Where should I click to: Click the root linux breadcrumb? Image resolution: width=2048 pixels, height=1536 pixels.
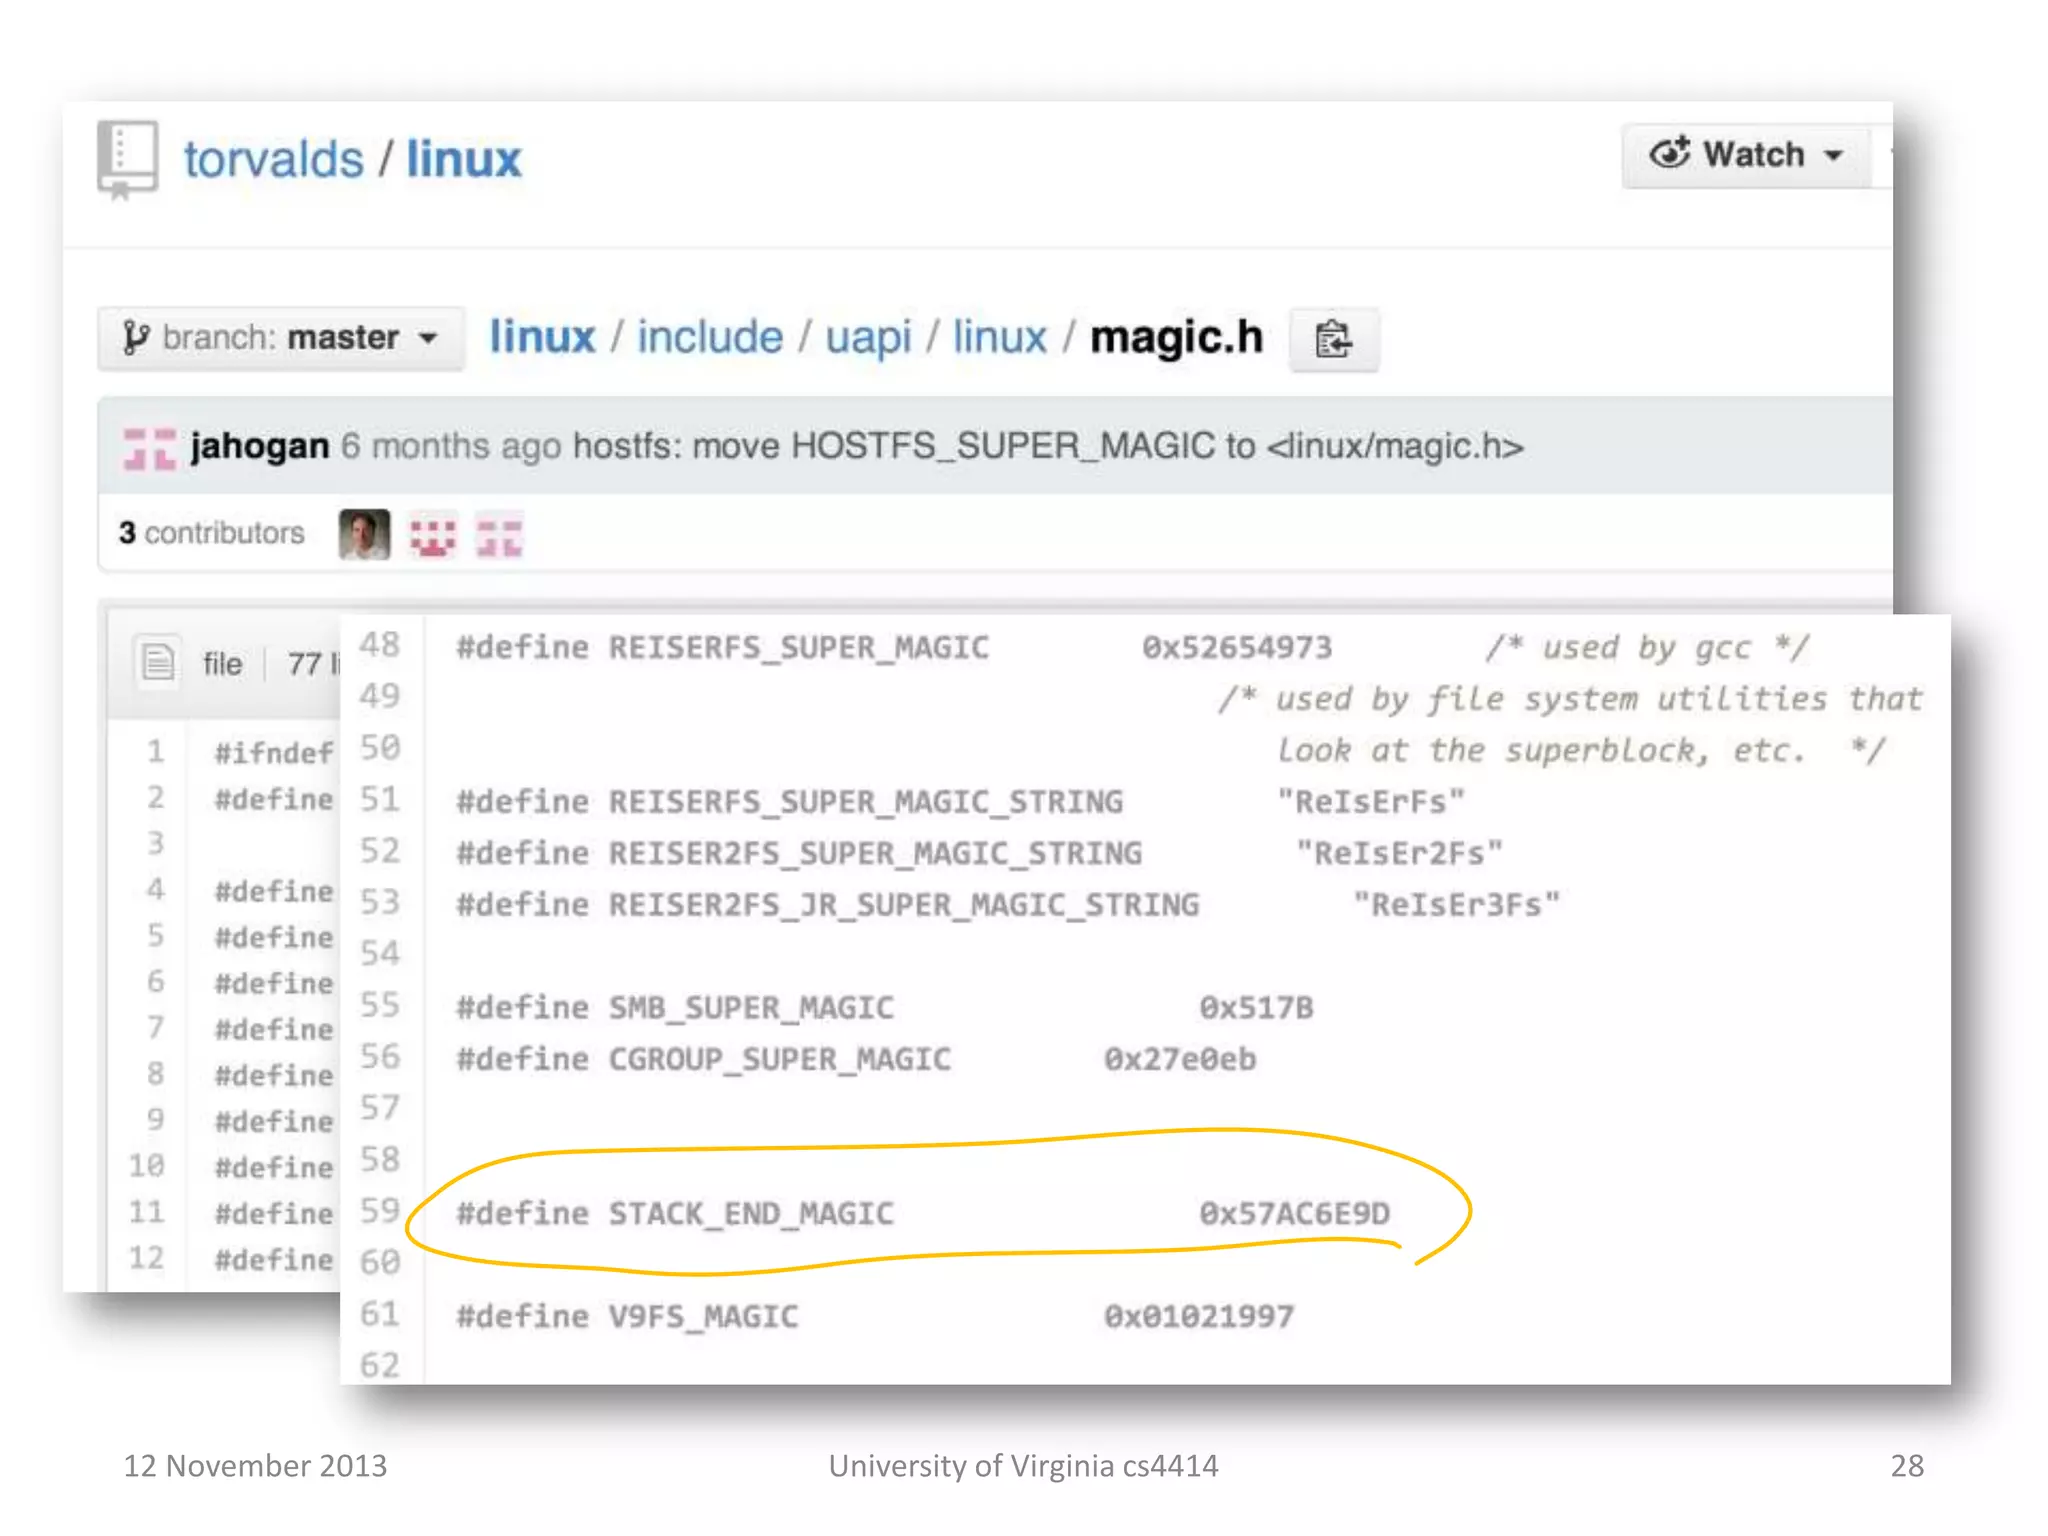click(542, 337)
